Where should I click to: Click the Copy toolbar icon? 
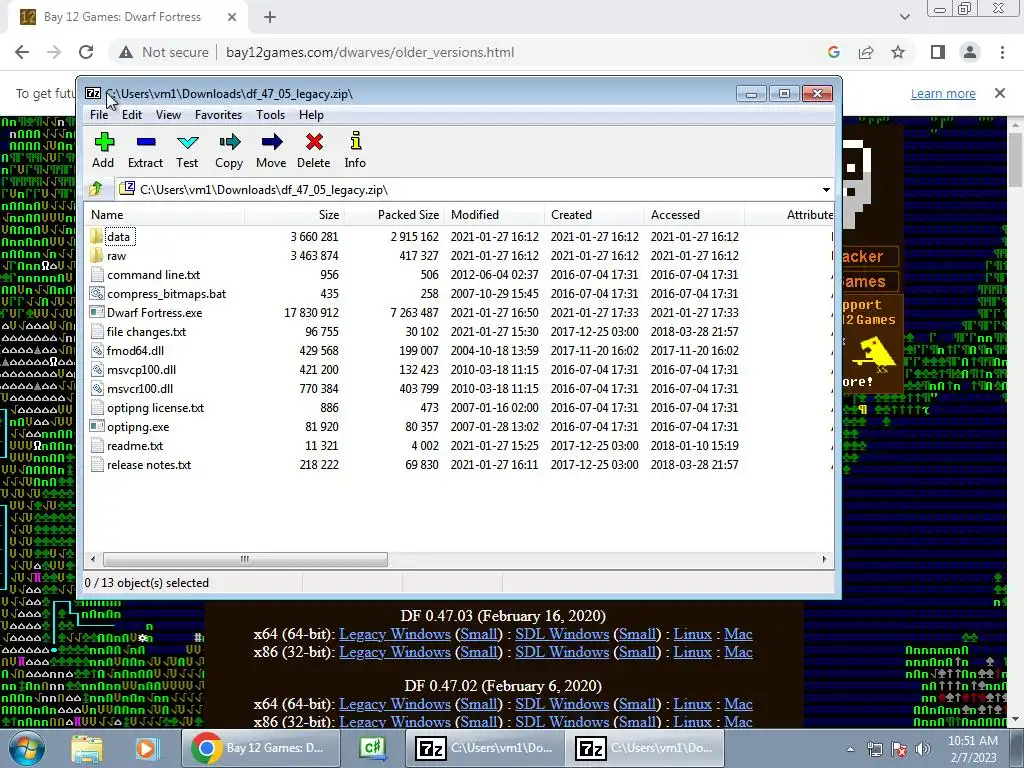pos(229,142)
